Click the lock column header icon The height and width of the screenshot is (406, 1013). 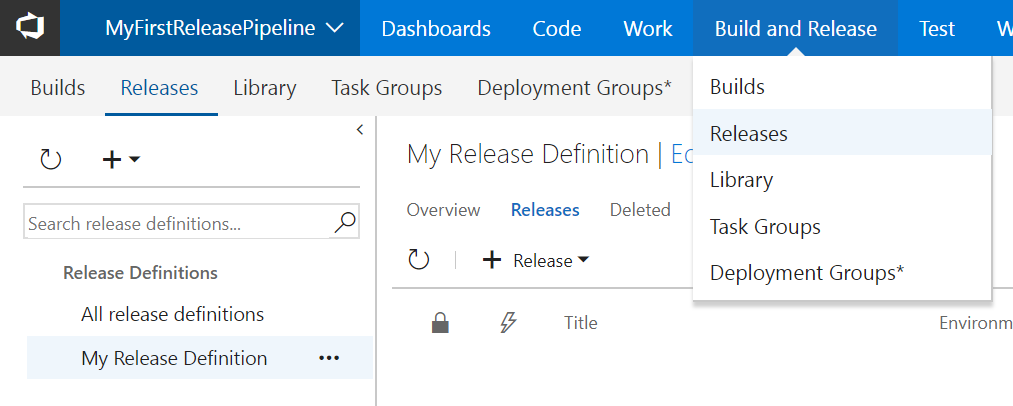(439, 322)
